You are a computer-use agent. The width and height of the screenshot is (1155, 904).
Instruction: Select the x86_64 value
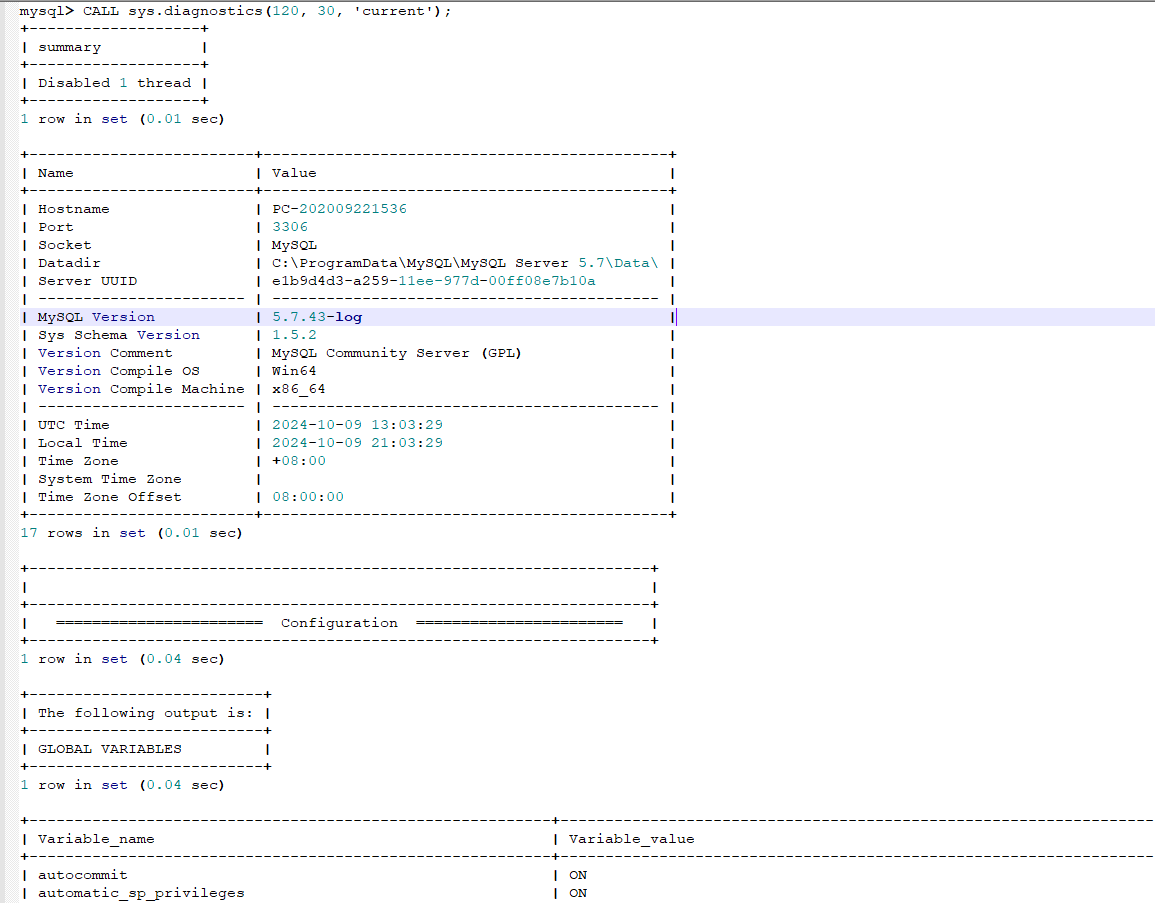point(298,389)
